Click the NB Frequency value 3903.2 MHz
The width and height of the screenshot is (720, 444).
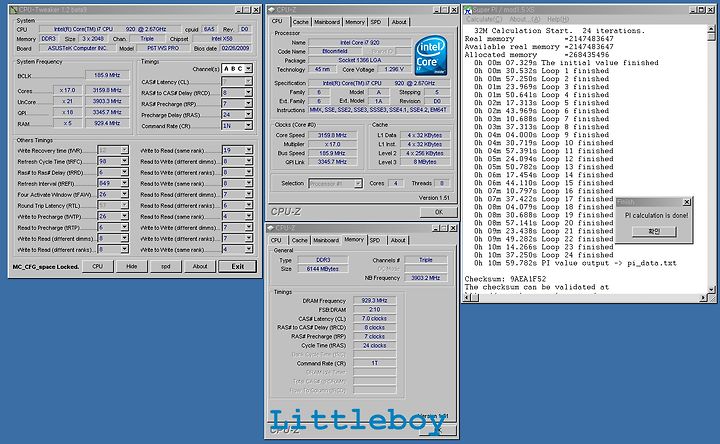pos(426,278)
